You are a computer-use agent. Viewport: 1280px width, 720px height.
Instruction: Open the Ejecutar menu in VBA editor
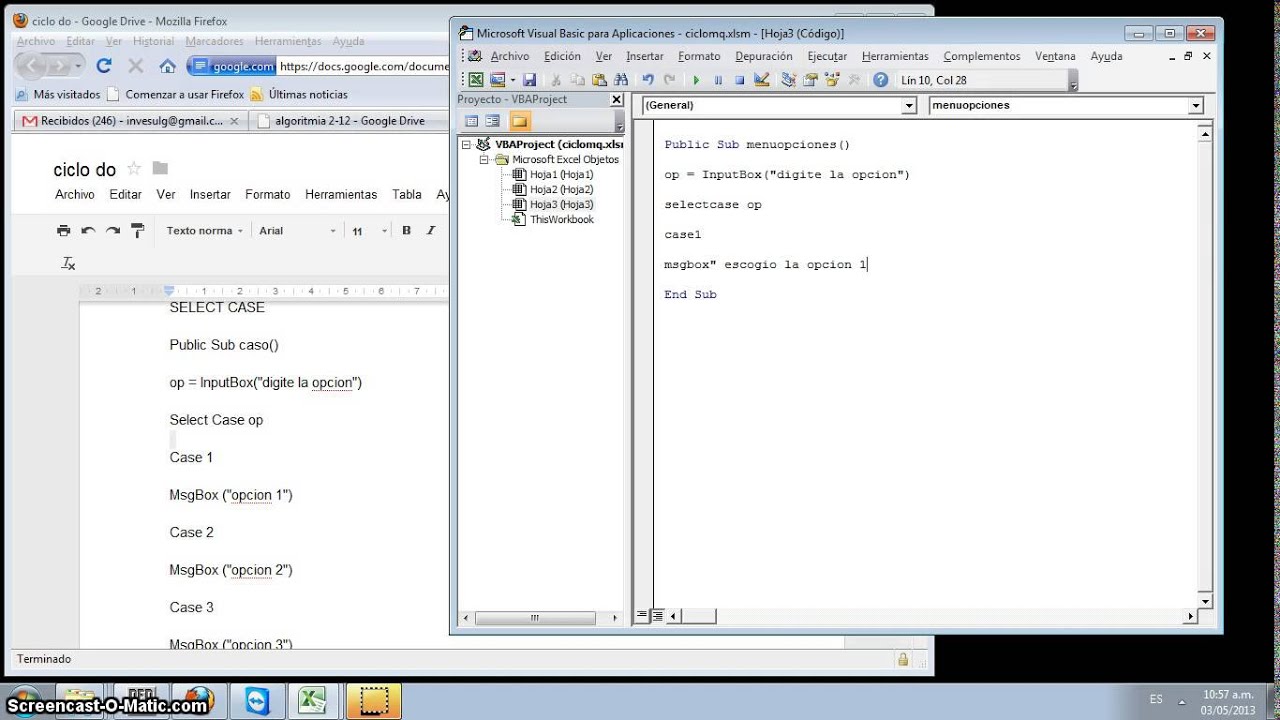click(x=827, y=56)
